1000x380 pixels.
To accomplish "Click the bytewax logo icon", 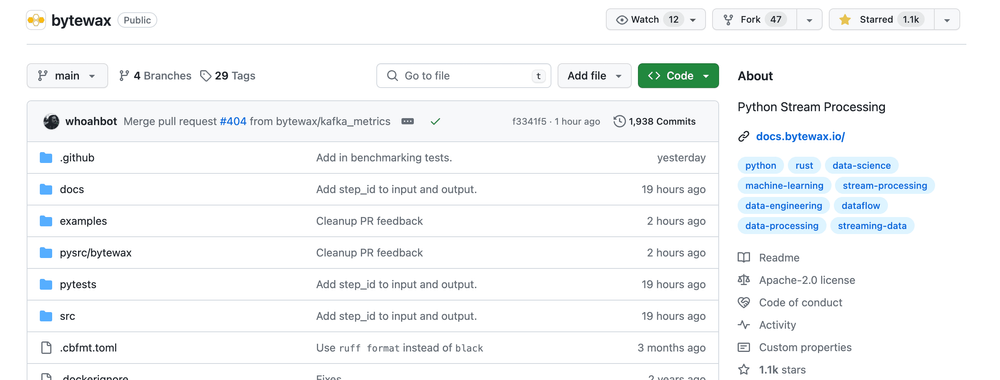I will click(36, 20).
